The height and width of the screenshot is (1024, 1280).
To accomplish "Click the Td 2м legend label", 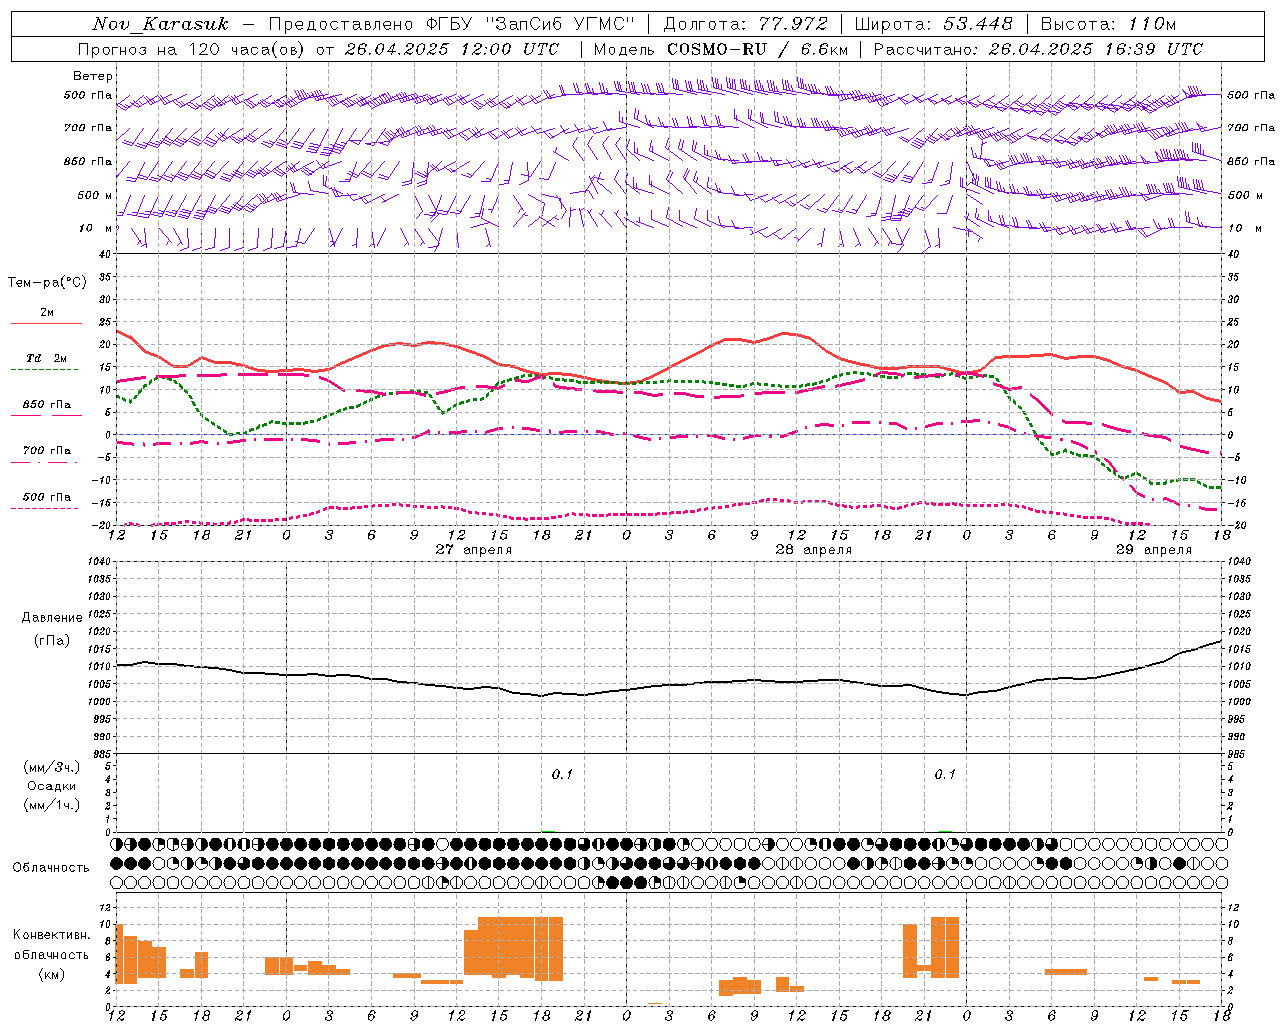I will (46, 358).
